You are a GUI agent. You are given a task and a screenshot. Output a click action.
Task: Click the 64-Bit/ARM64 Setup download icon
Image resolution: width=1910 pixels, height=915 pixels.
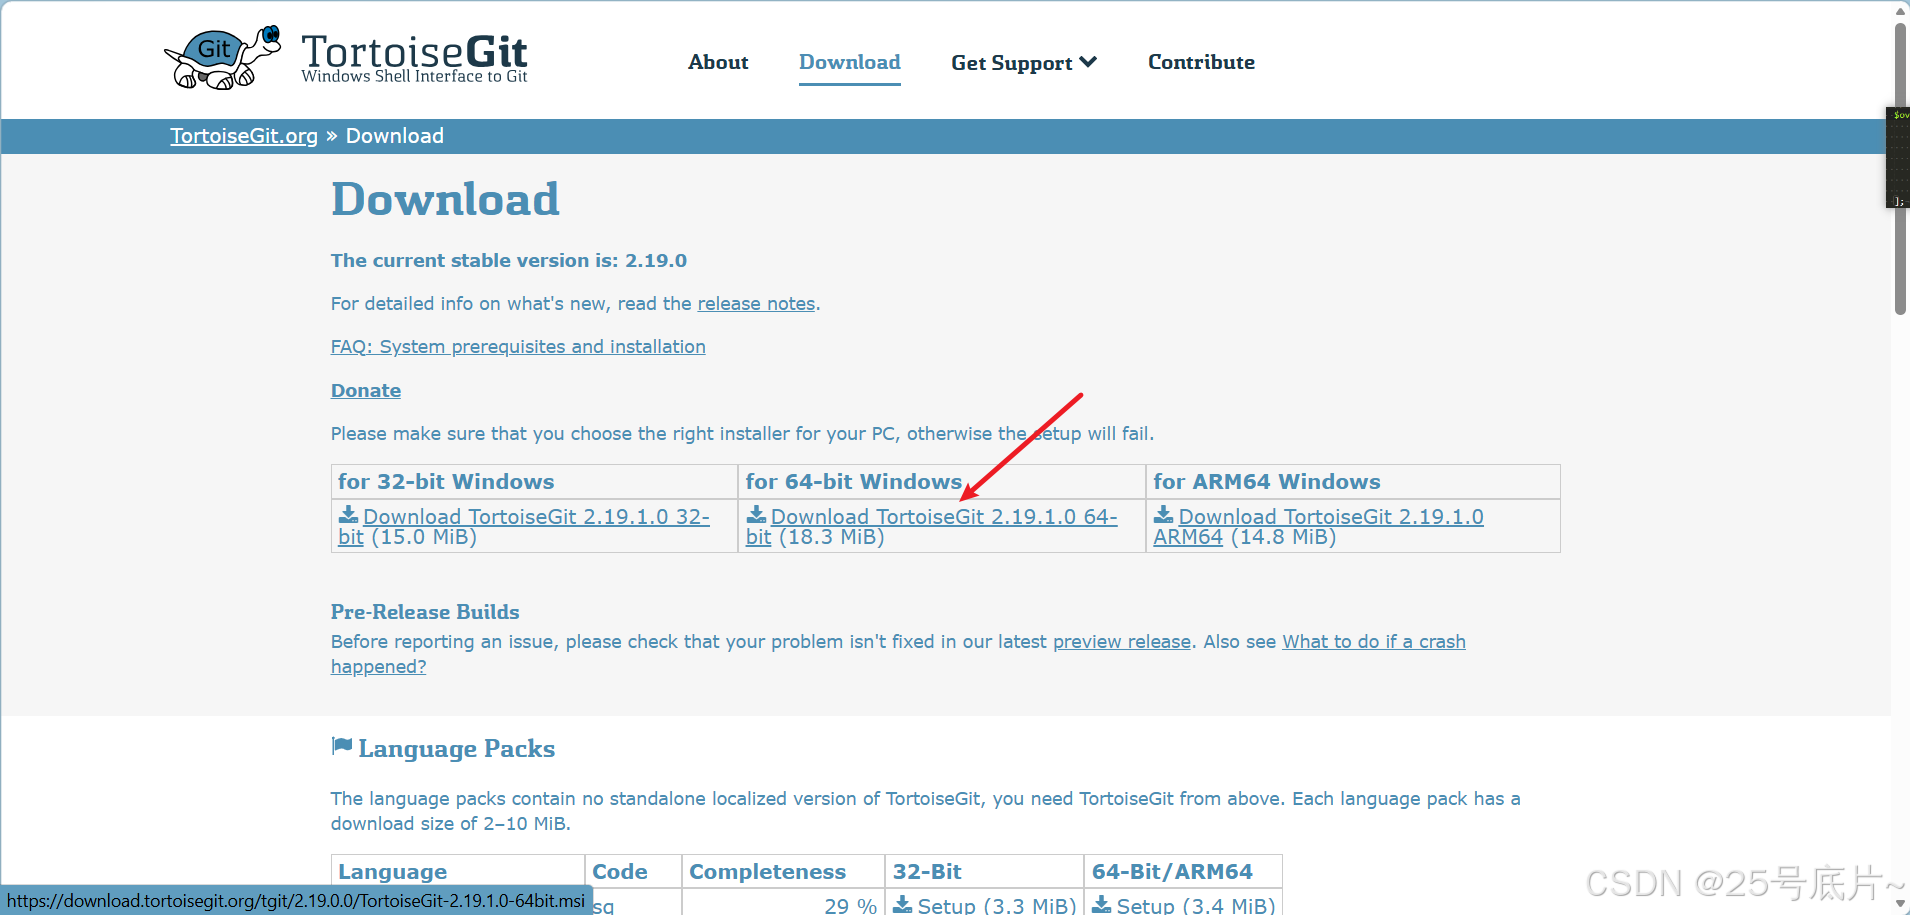pos(1101,904)
